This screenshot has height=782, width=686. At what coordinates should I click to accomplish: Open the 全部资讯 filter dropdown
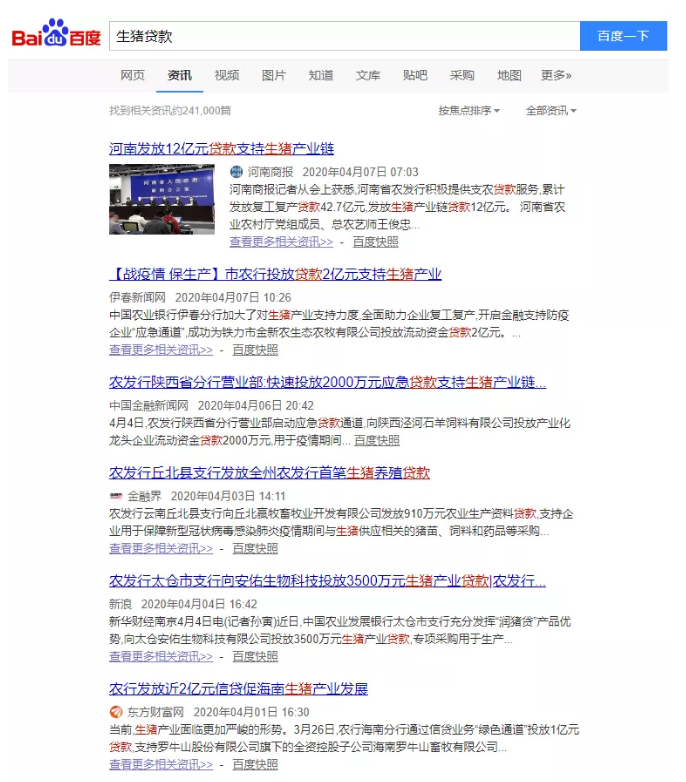(x=551, y=111)
